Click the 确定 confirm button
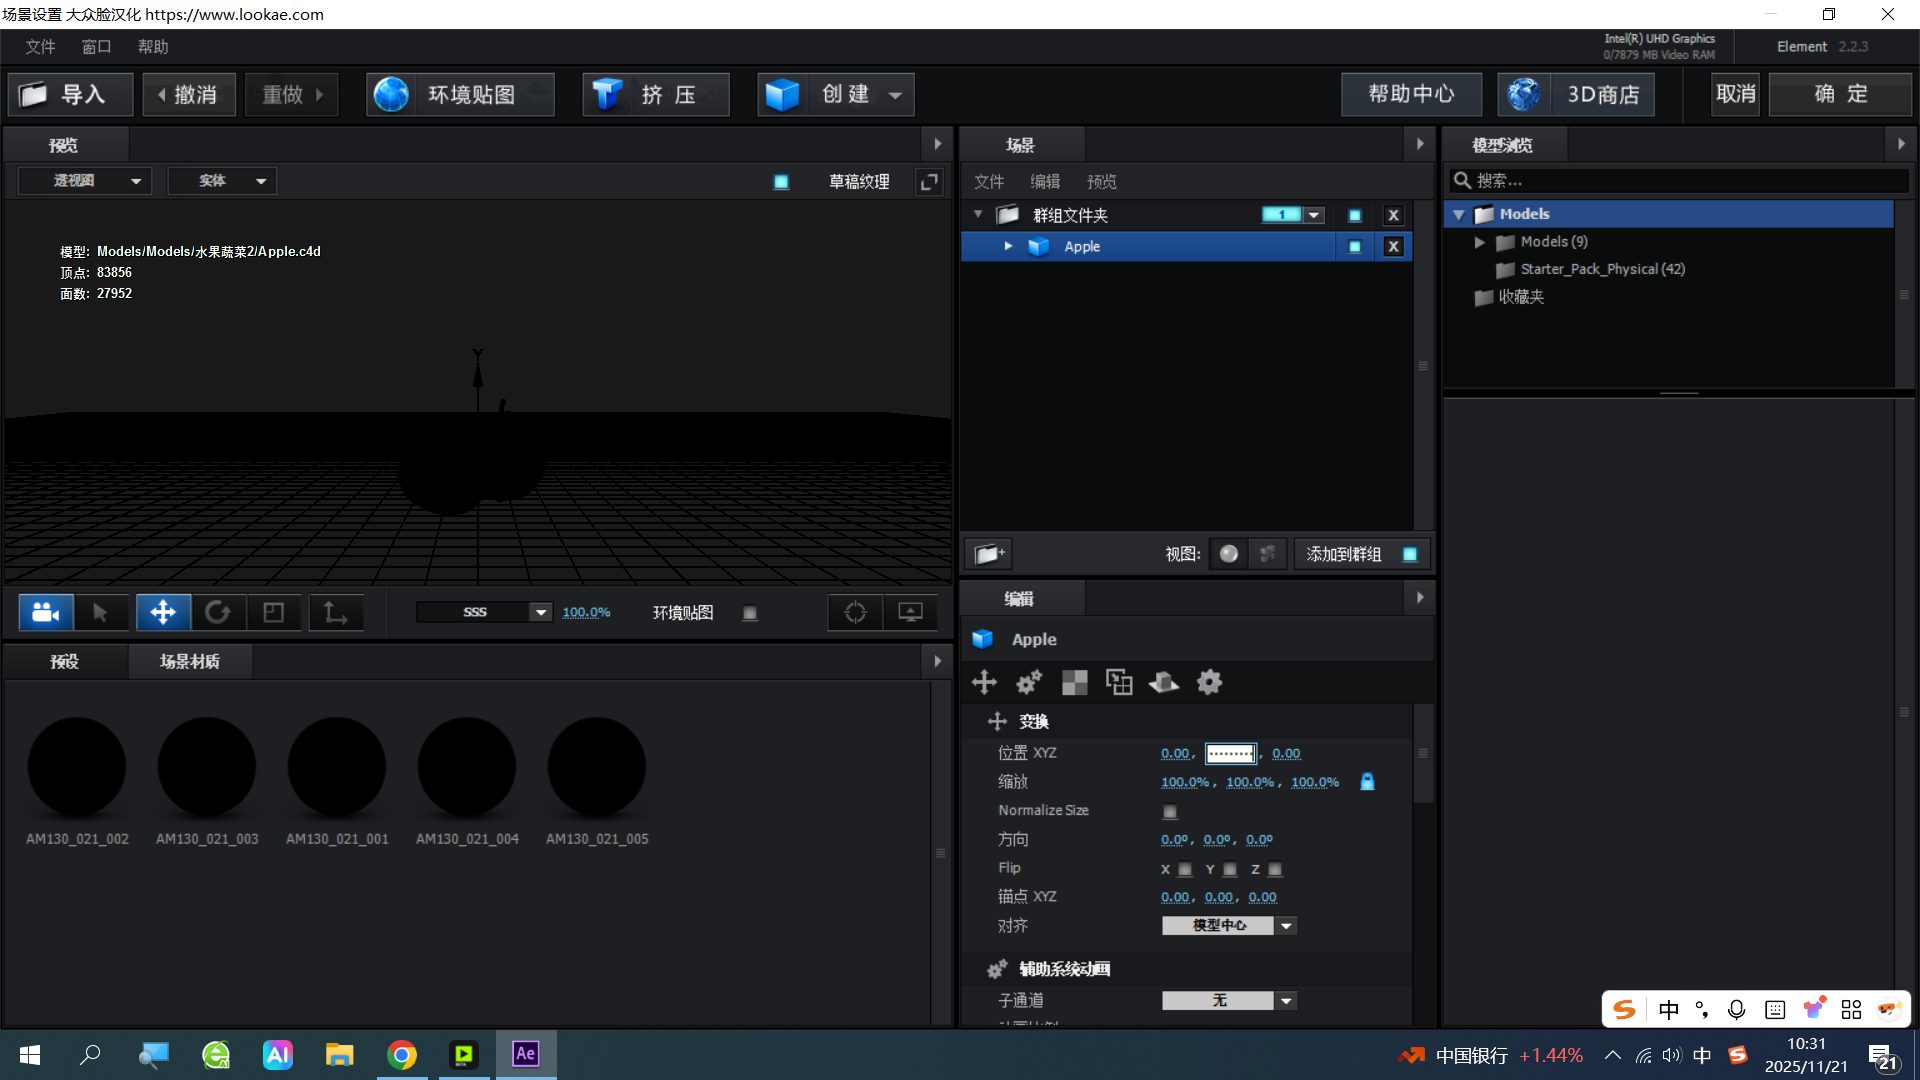This screenshot has height=1080, width=1920. (x=1840, y=94)
